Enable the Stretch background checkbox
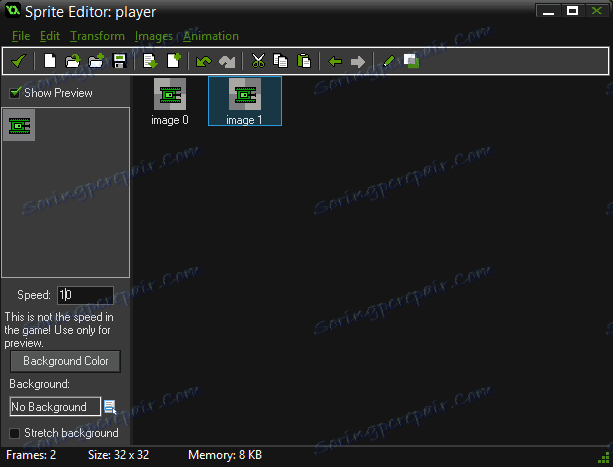This screenshot has height=467, width=613. point(14,433)
